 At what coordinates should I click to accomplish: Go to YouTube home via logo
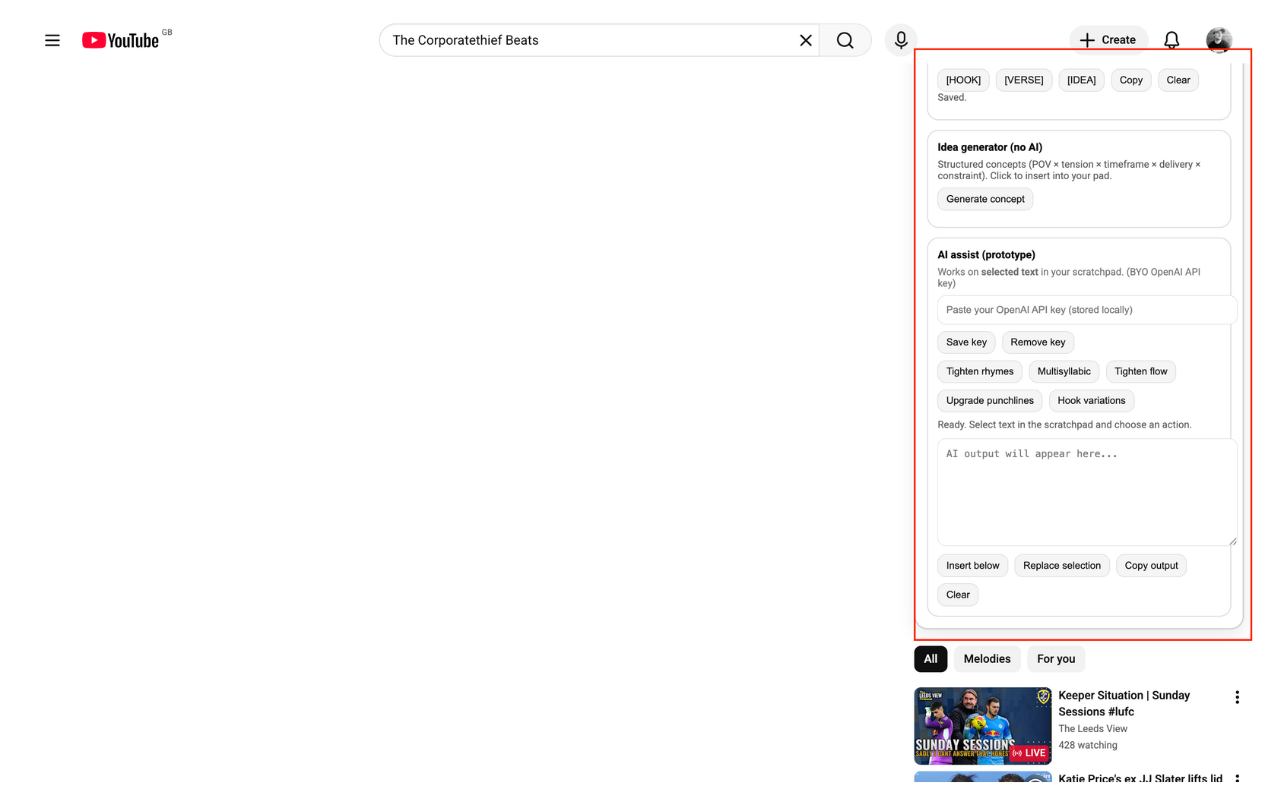click(x=120, y=40)
